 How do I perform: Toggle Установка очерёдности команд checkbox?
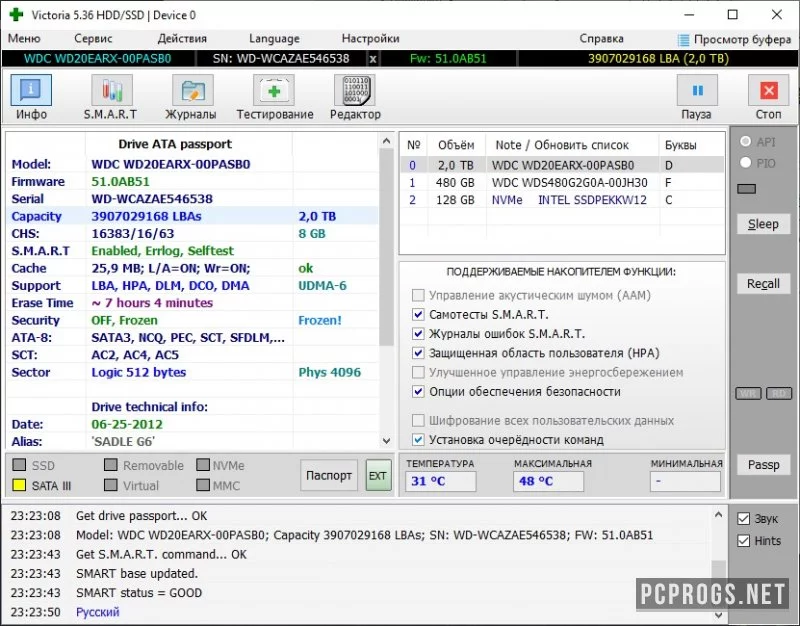(418, 439)
